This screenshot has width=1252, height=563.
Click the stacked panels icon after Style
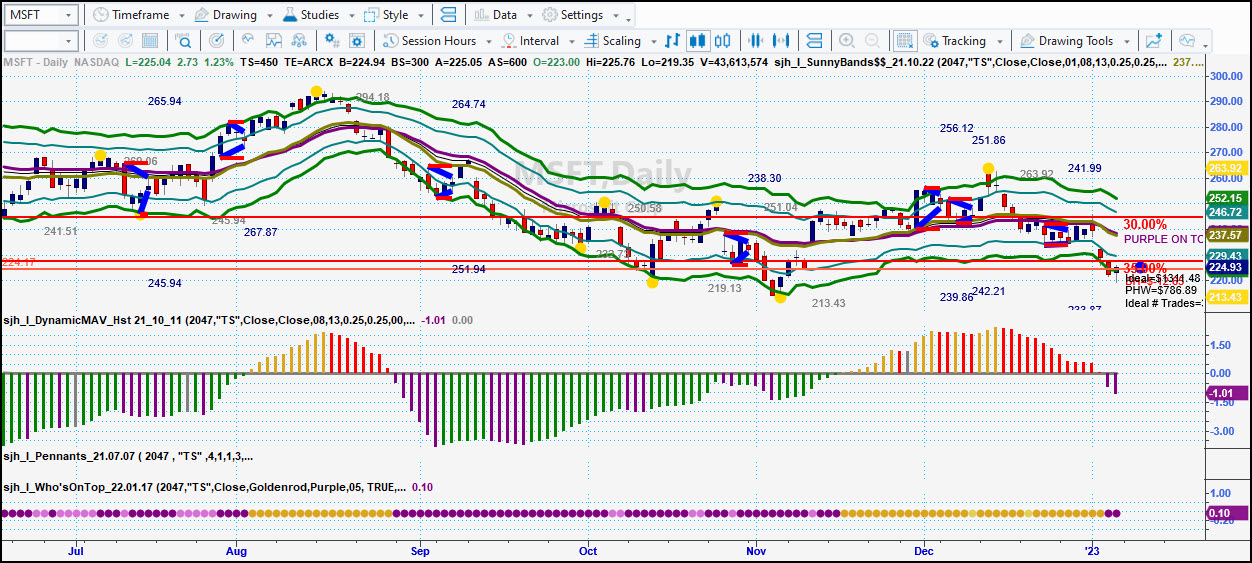(x=448, y=15)
